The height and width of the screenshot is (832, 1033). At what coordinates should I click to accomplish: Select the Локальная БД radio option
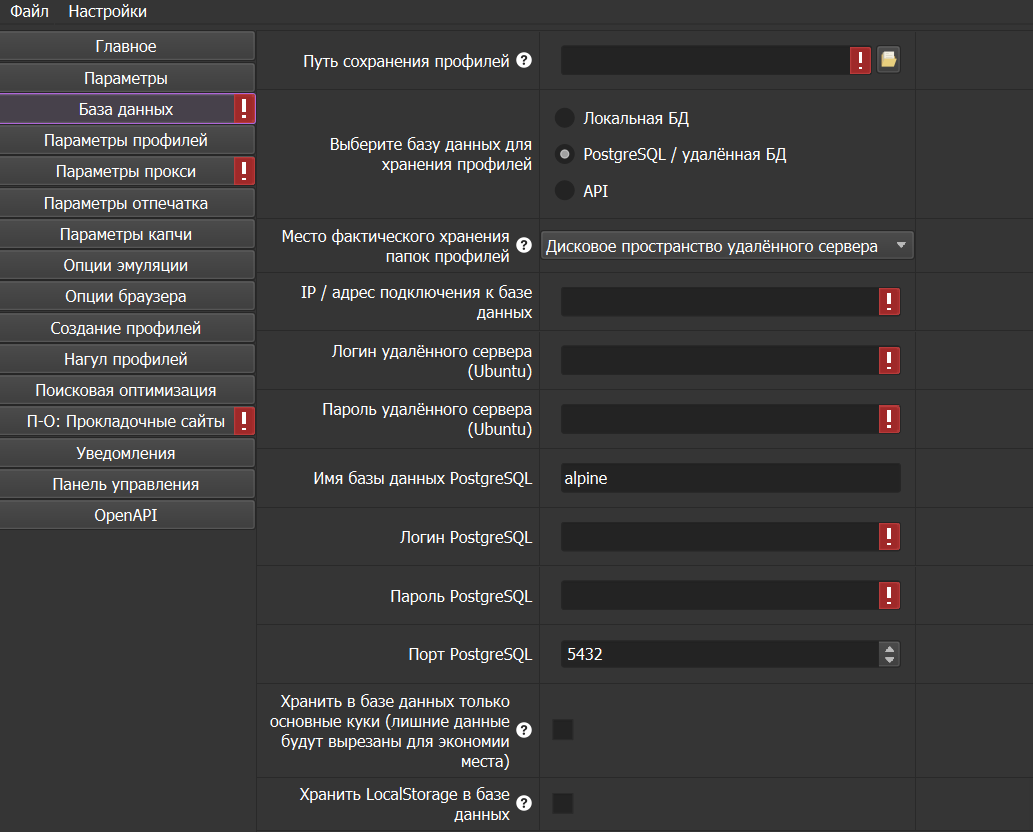point(565,118)
